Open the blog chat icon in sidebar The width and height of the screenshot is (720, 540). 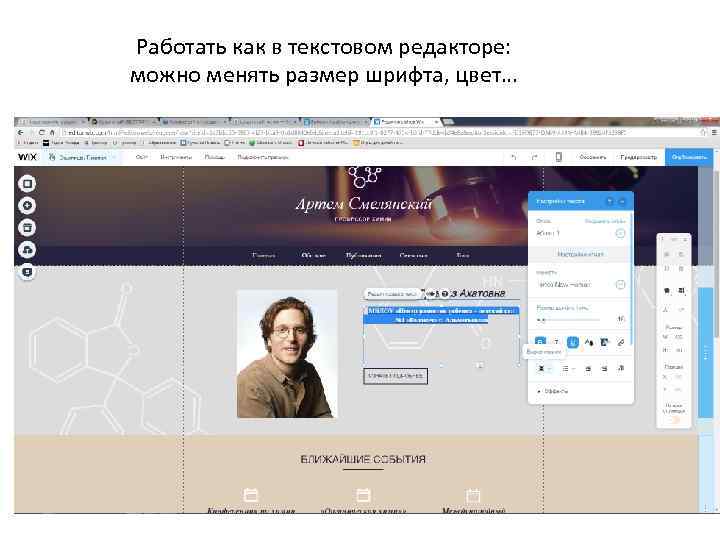click(x=27, y=272)
